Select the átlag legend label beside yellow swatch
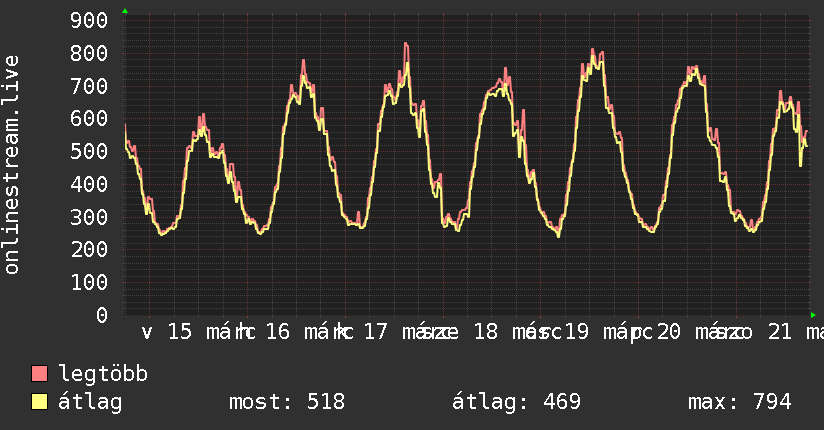The width and height of the screenshot is (824, 430). pos(90,402)
